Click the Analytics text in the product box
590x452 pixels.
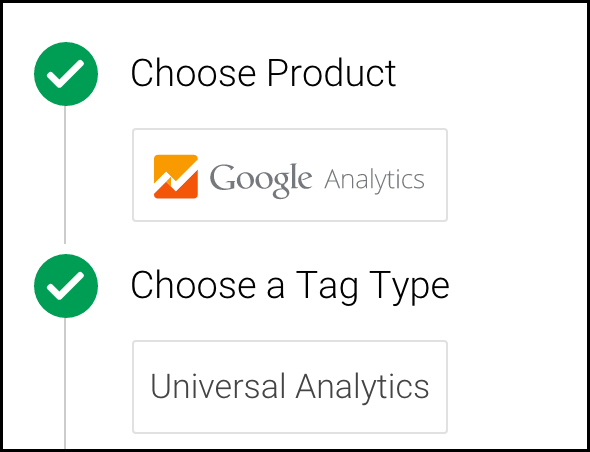tap(374, 181)
